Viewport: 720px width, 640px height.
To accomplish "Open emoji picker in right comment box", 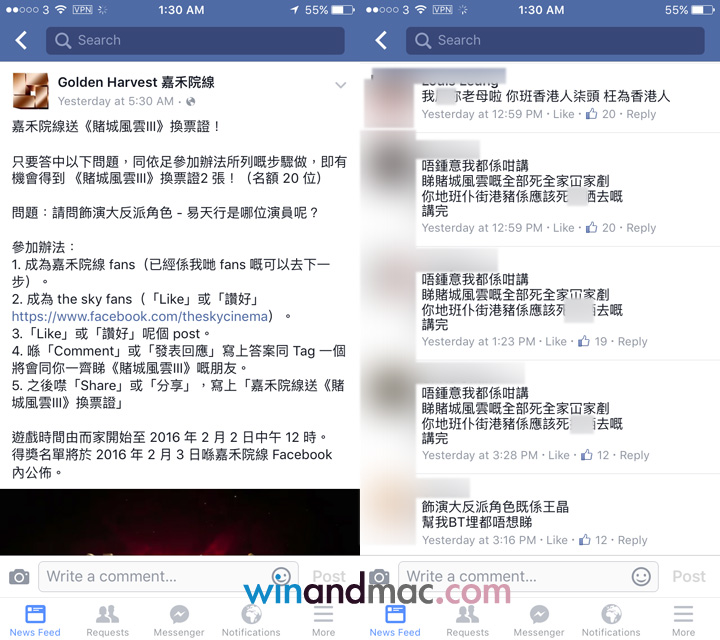I will tap(641, 576).
